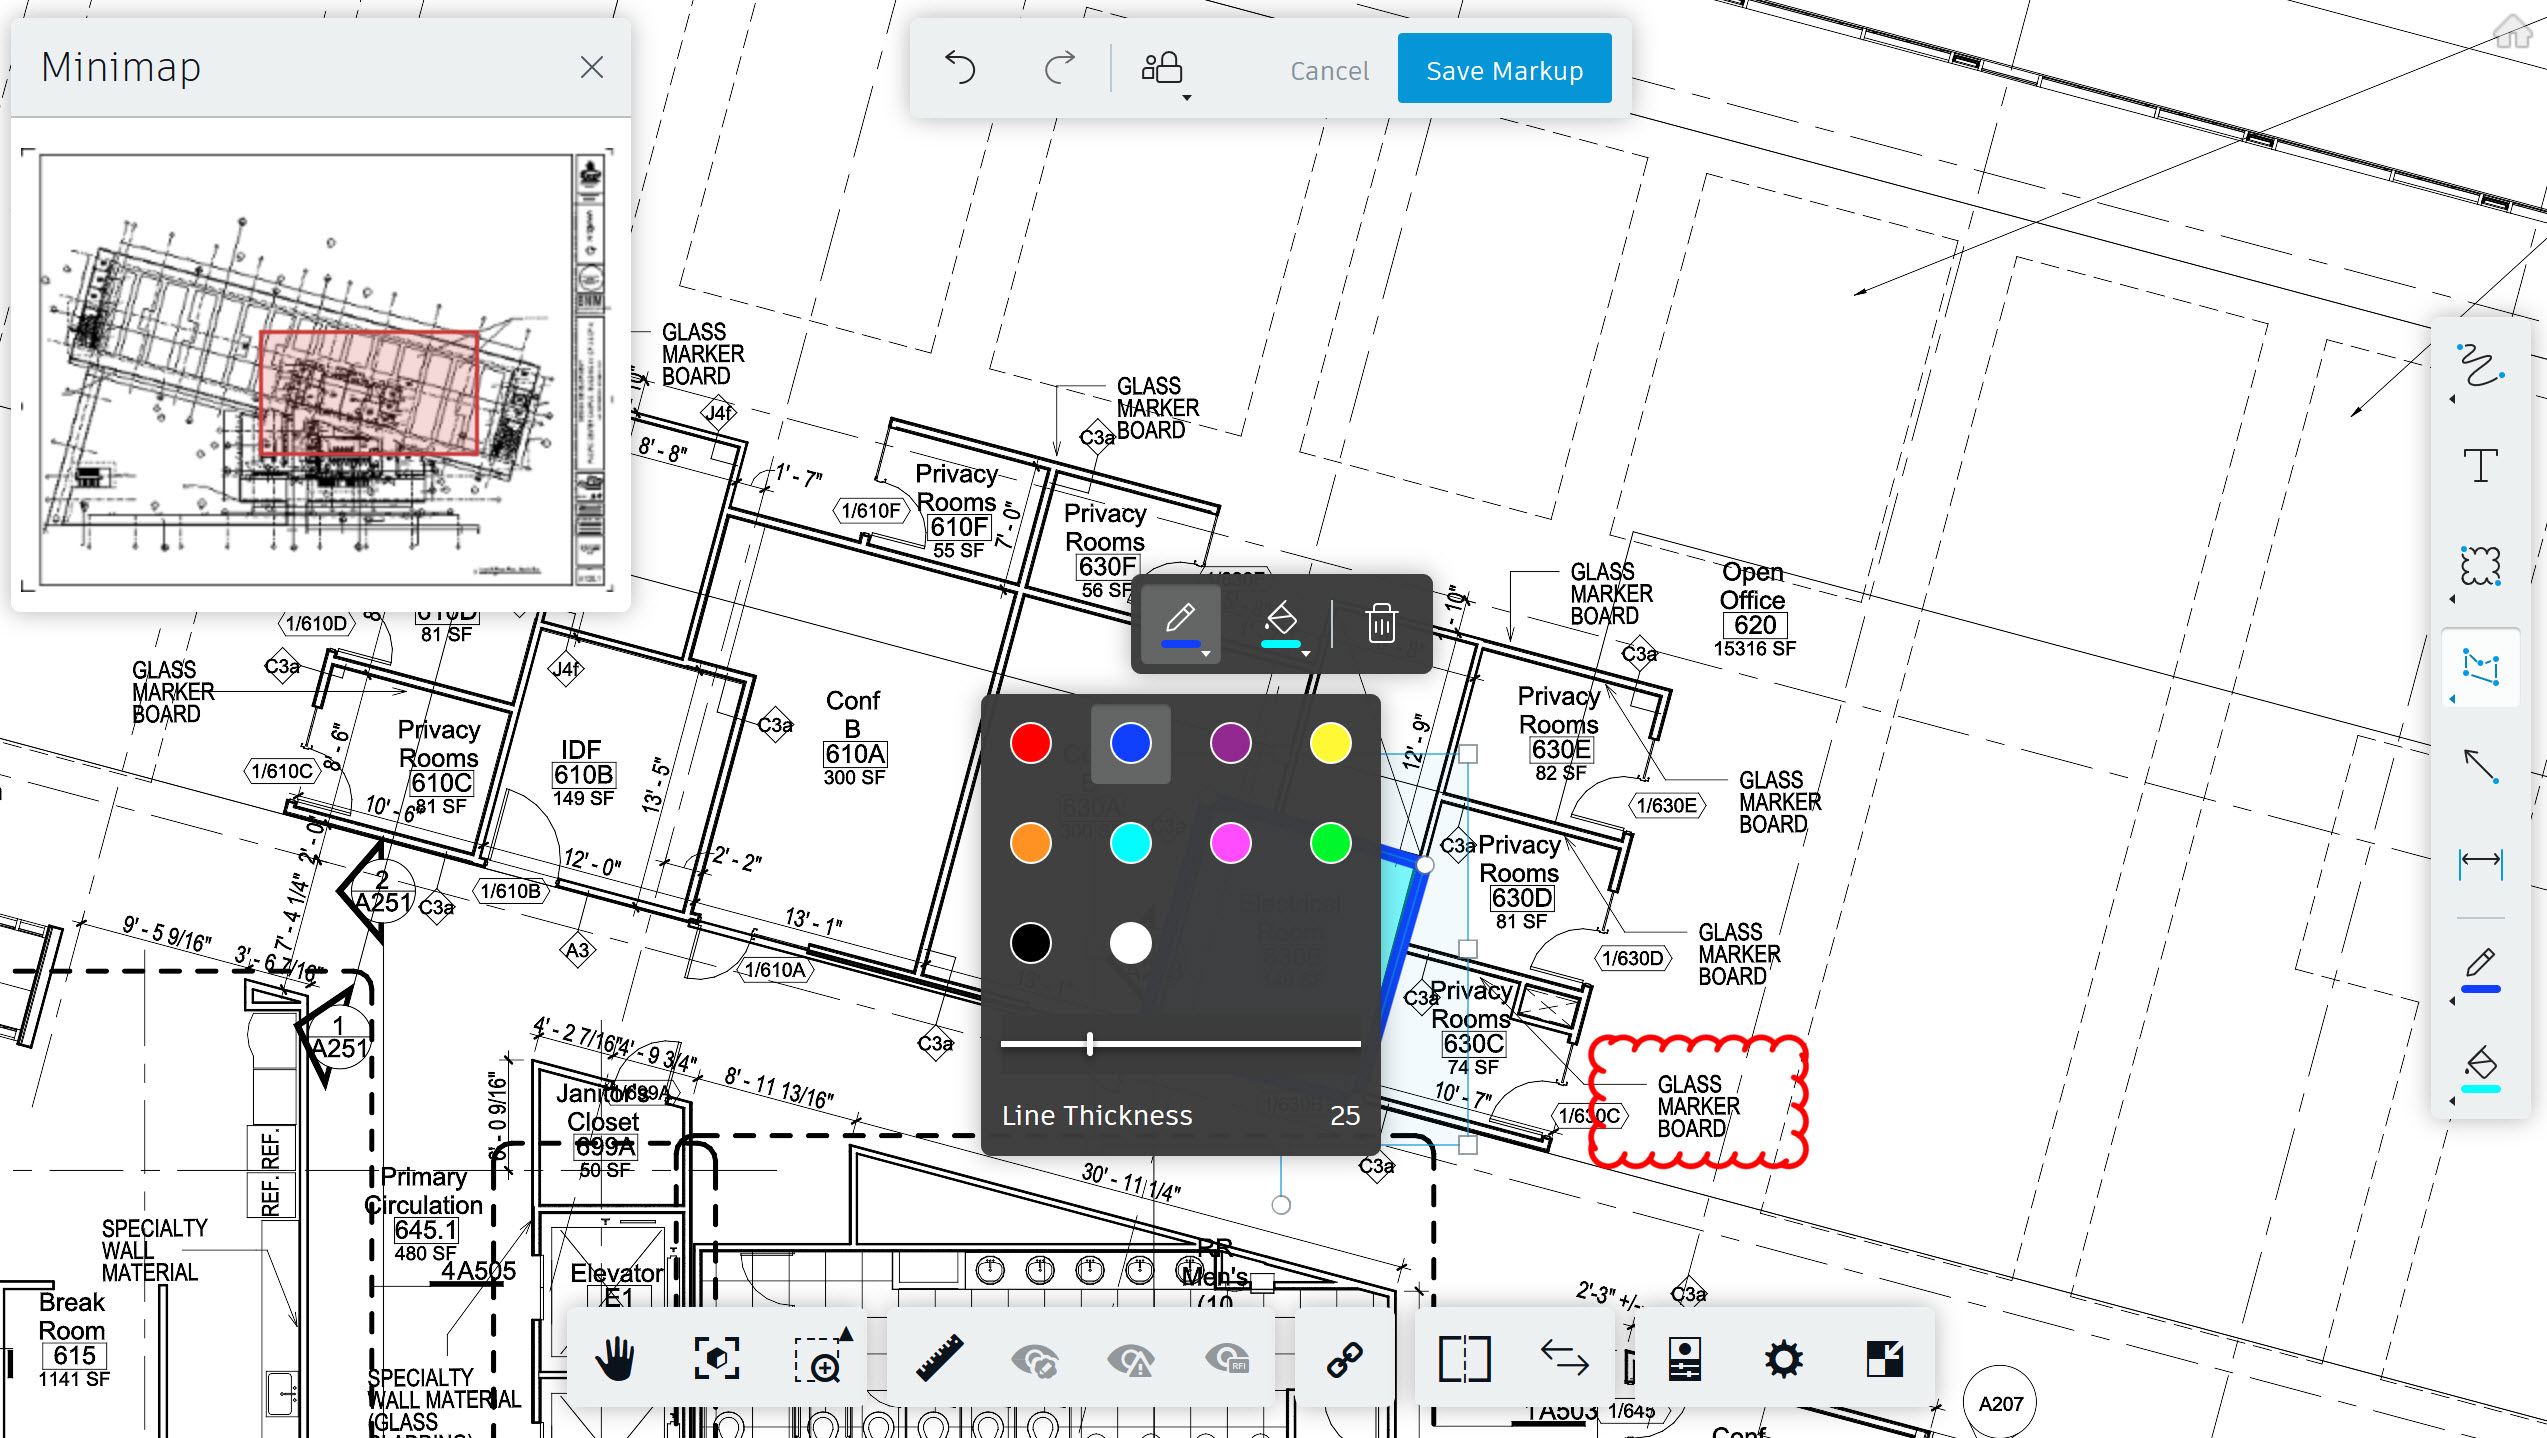Open the markup permissions lock menu

1165,71
